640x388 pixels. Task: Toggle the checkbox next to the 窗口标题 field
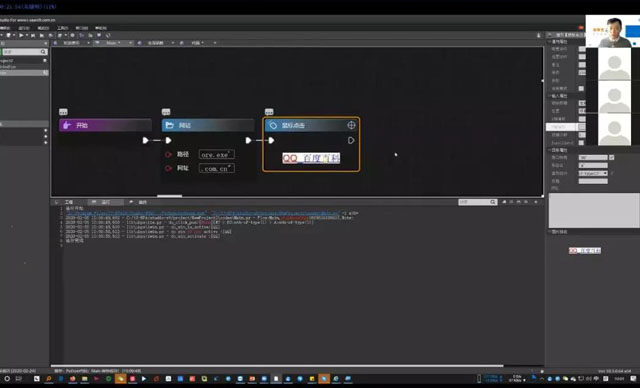coord(611,157)
